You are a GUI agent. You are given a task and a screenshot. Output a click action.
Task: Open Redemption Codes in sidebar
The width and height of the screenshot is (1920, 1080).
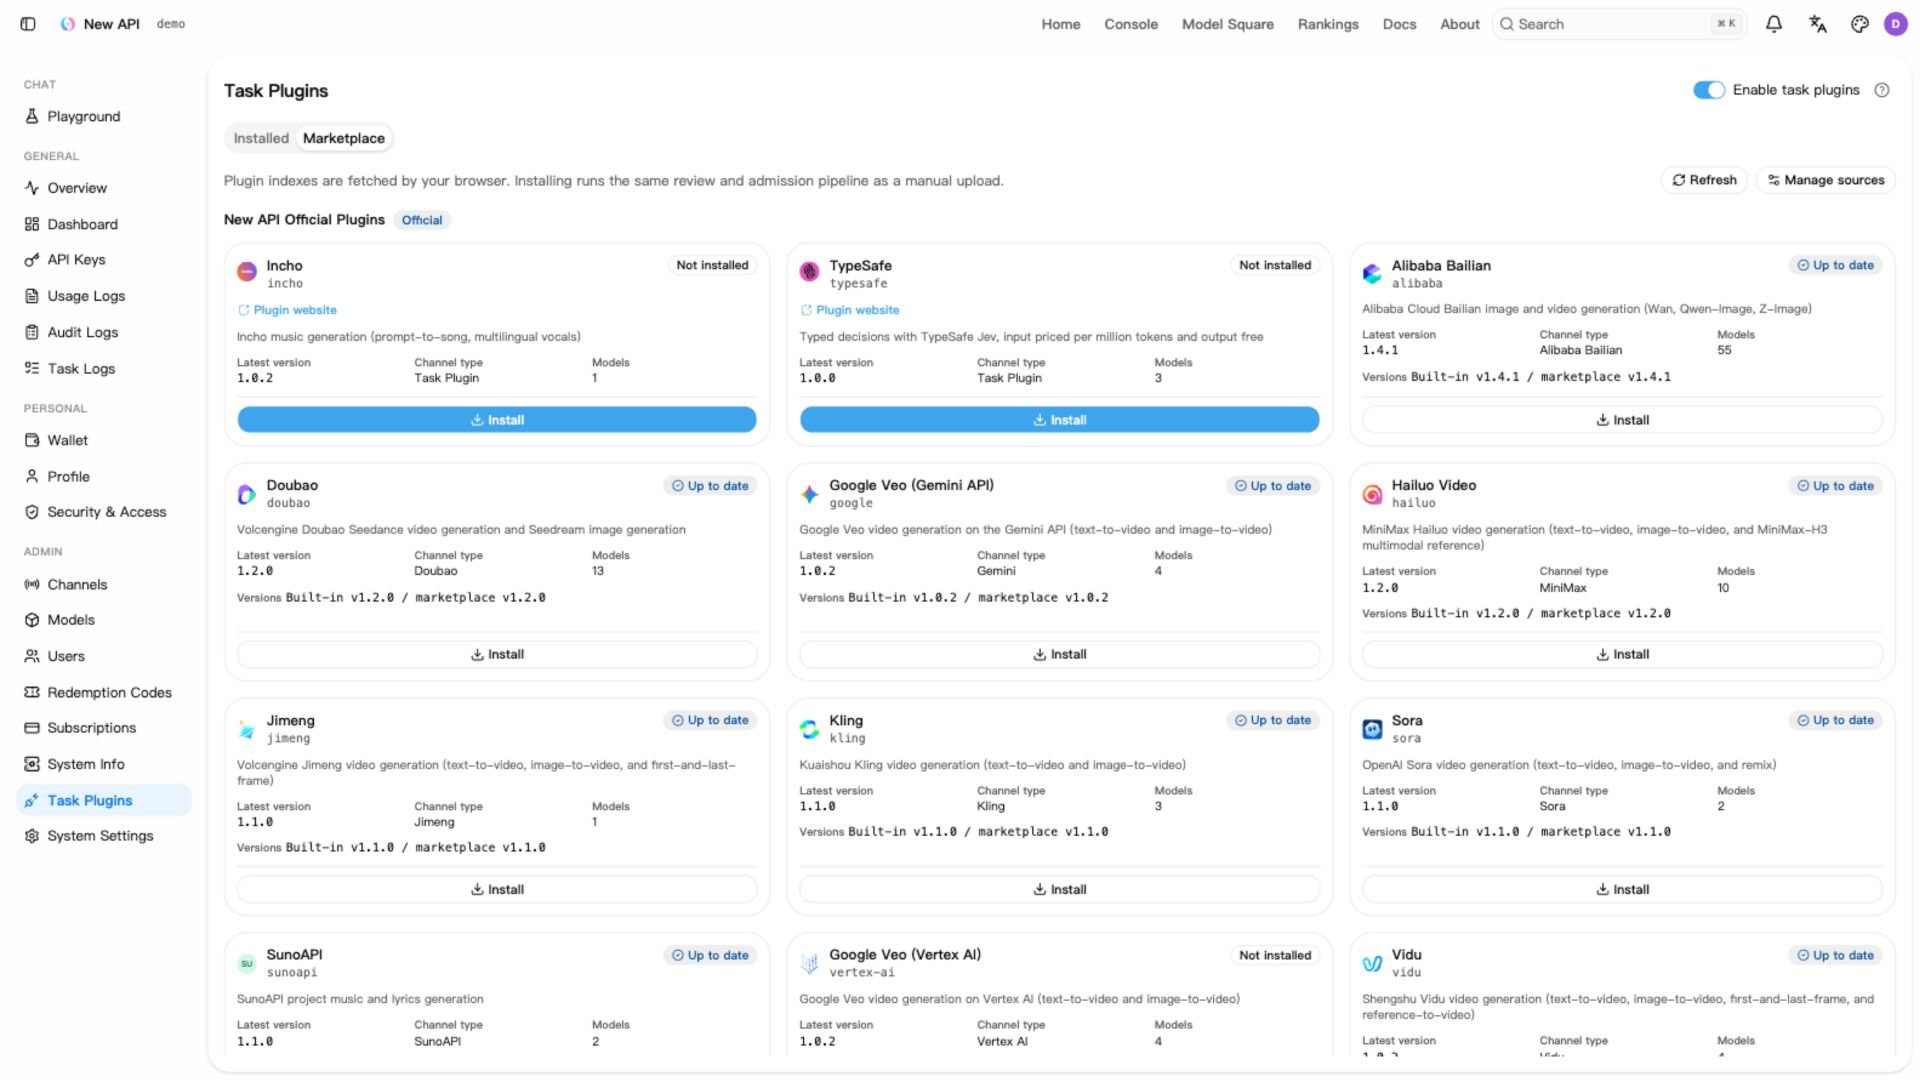pyautogui.click(x=104, y=692)
